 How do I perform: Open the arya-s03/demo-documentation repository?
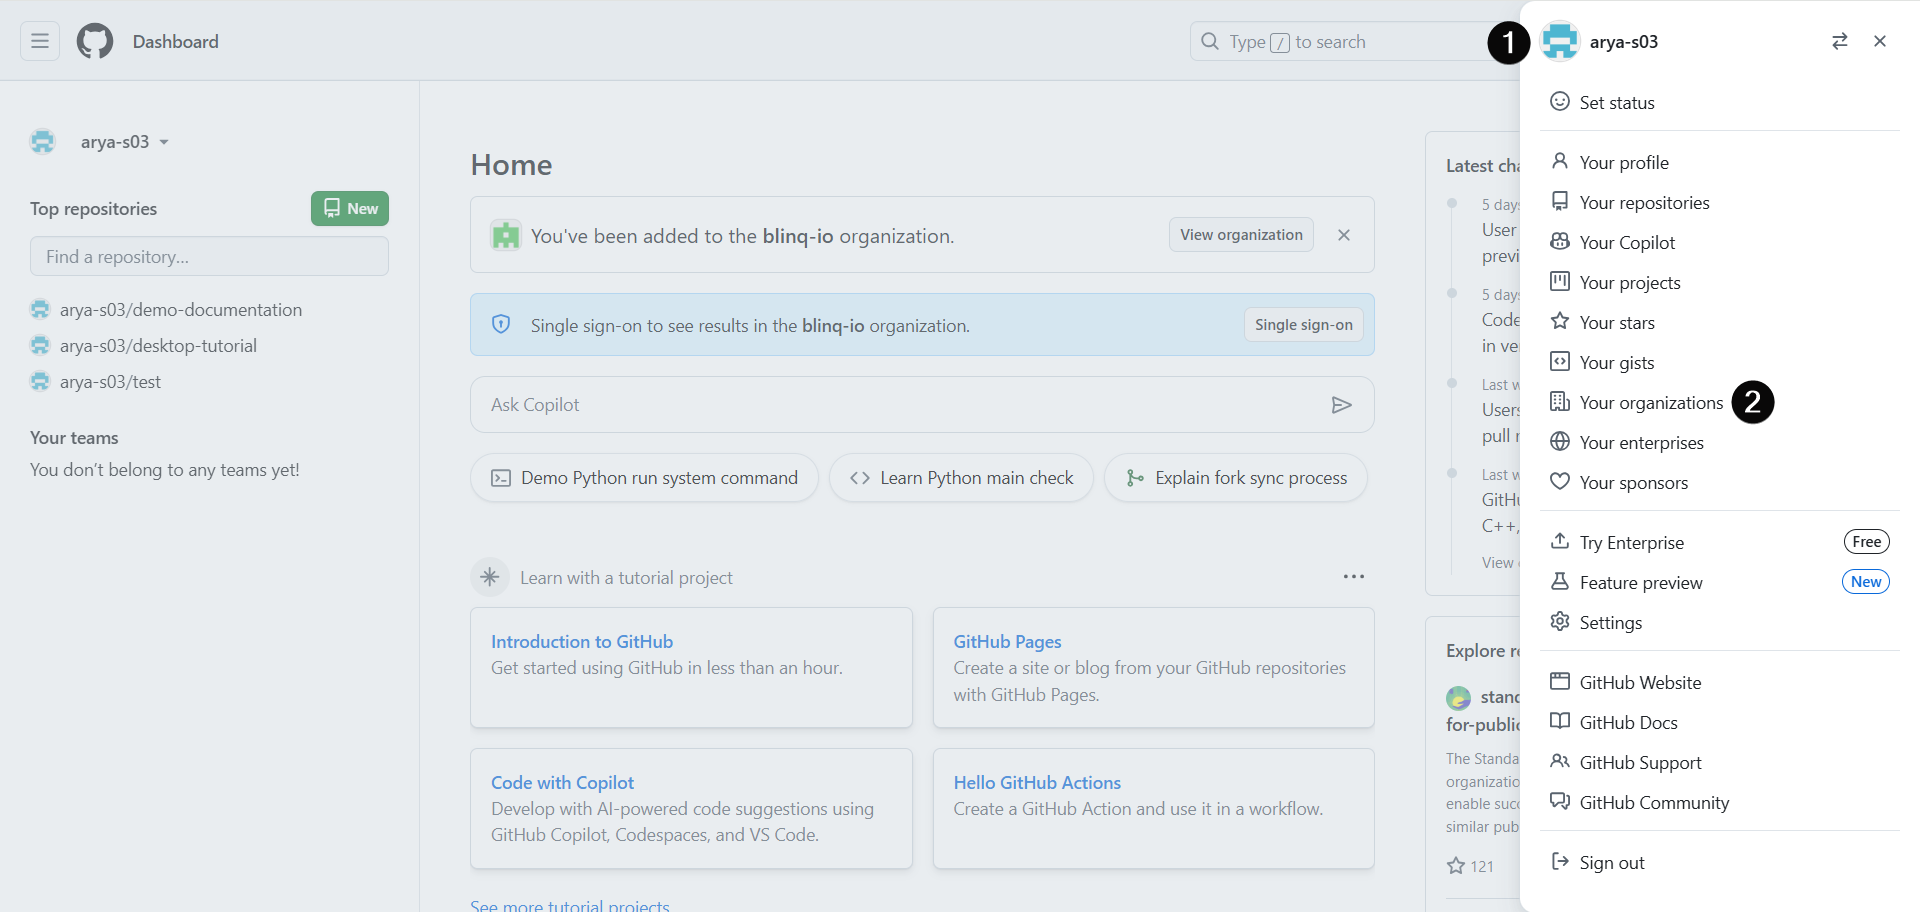coord(180,310)
